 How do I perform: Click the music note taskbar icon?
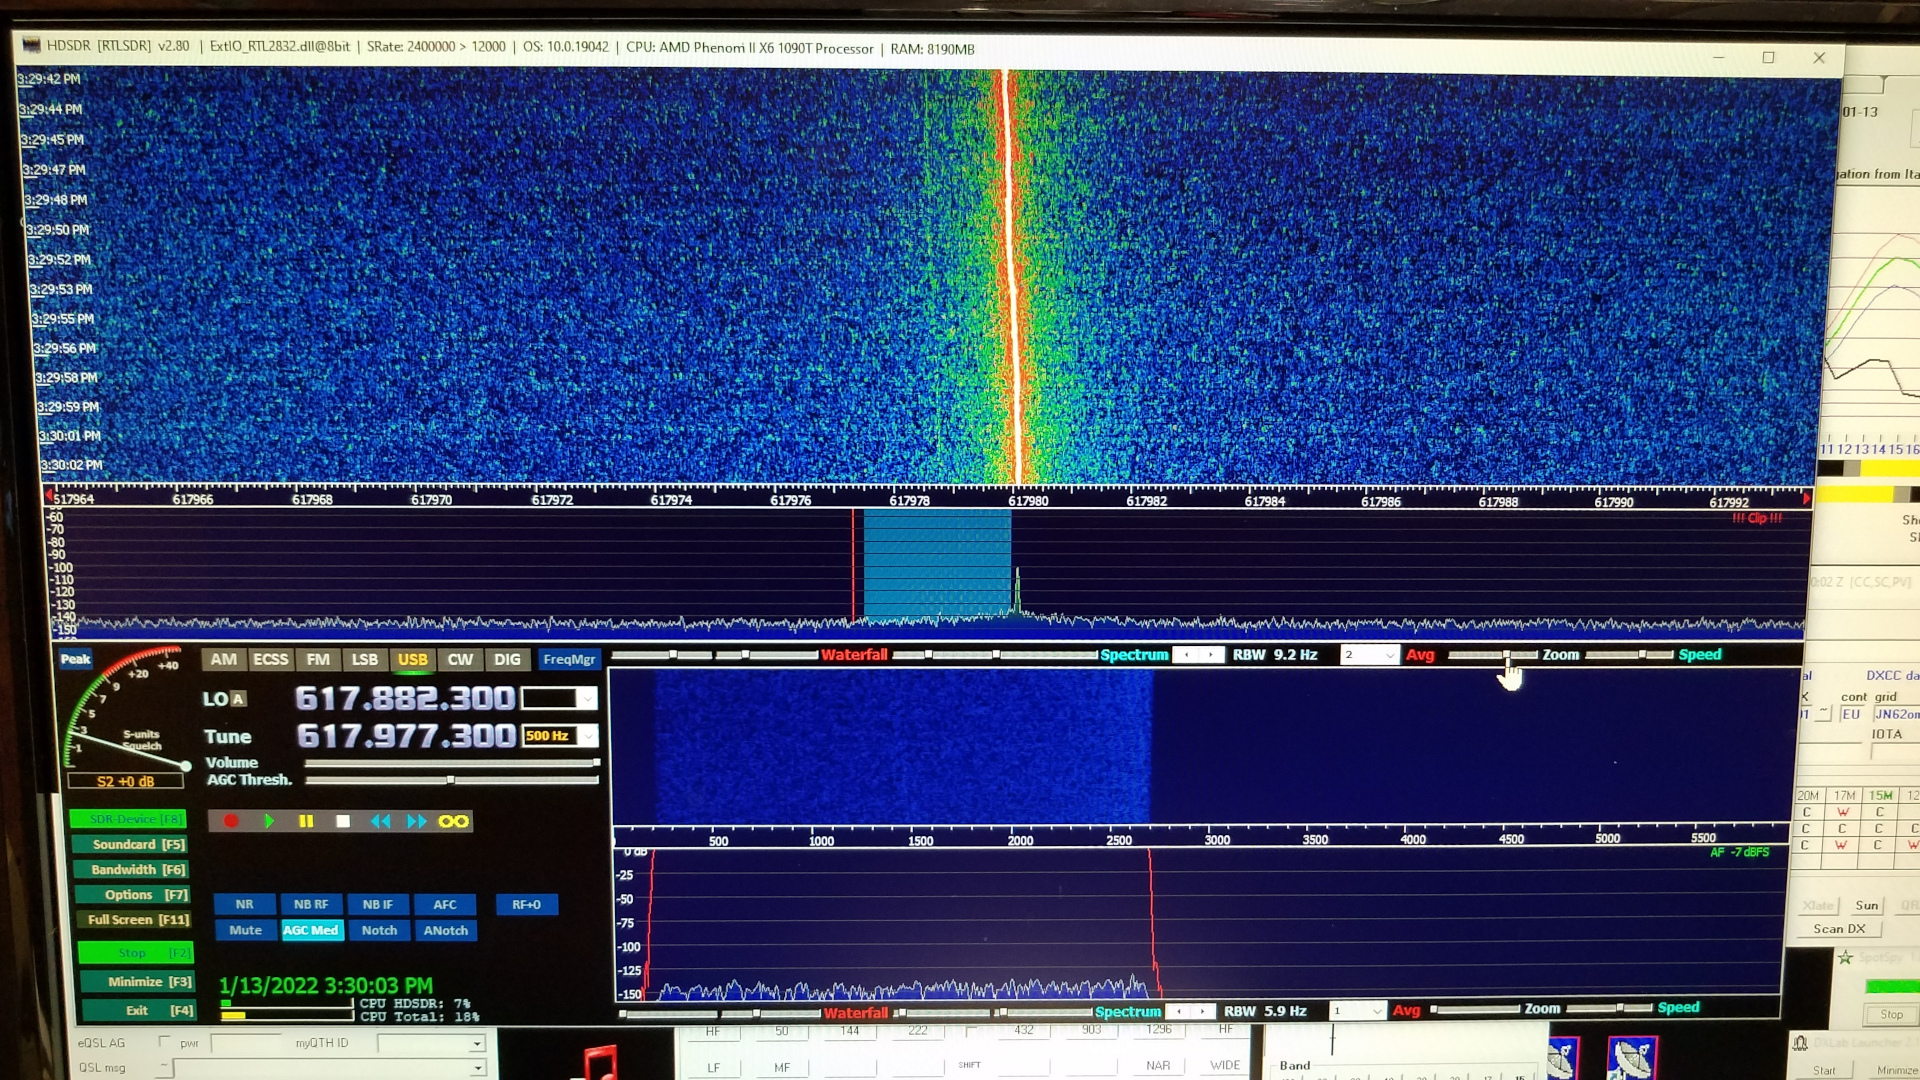600,1061
